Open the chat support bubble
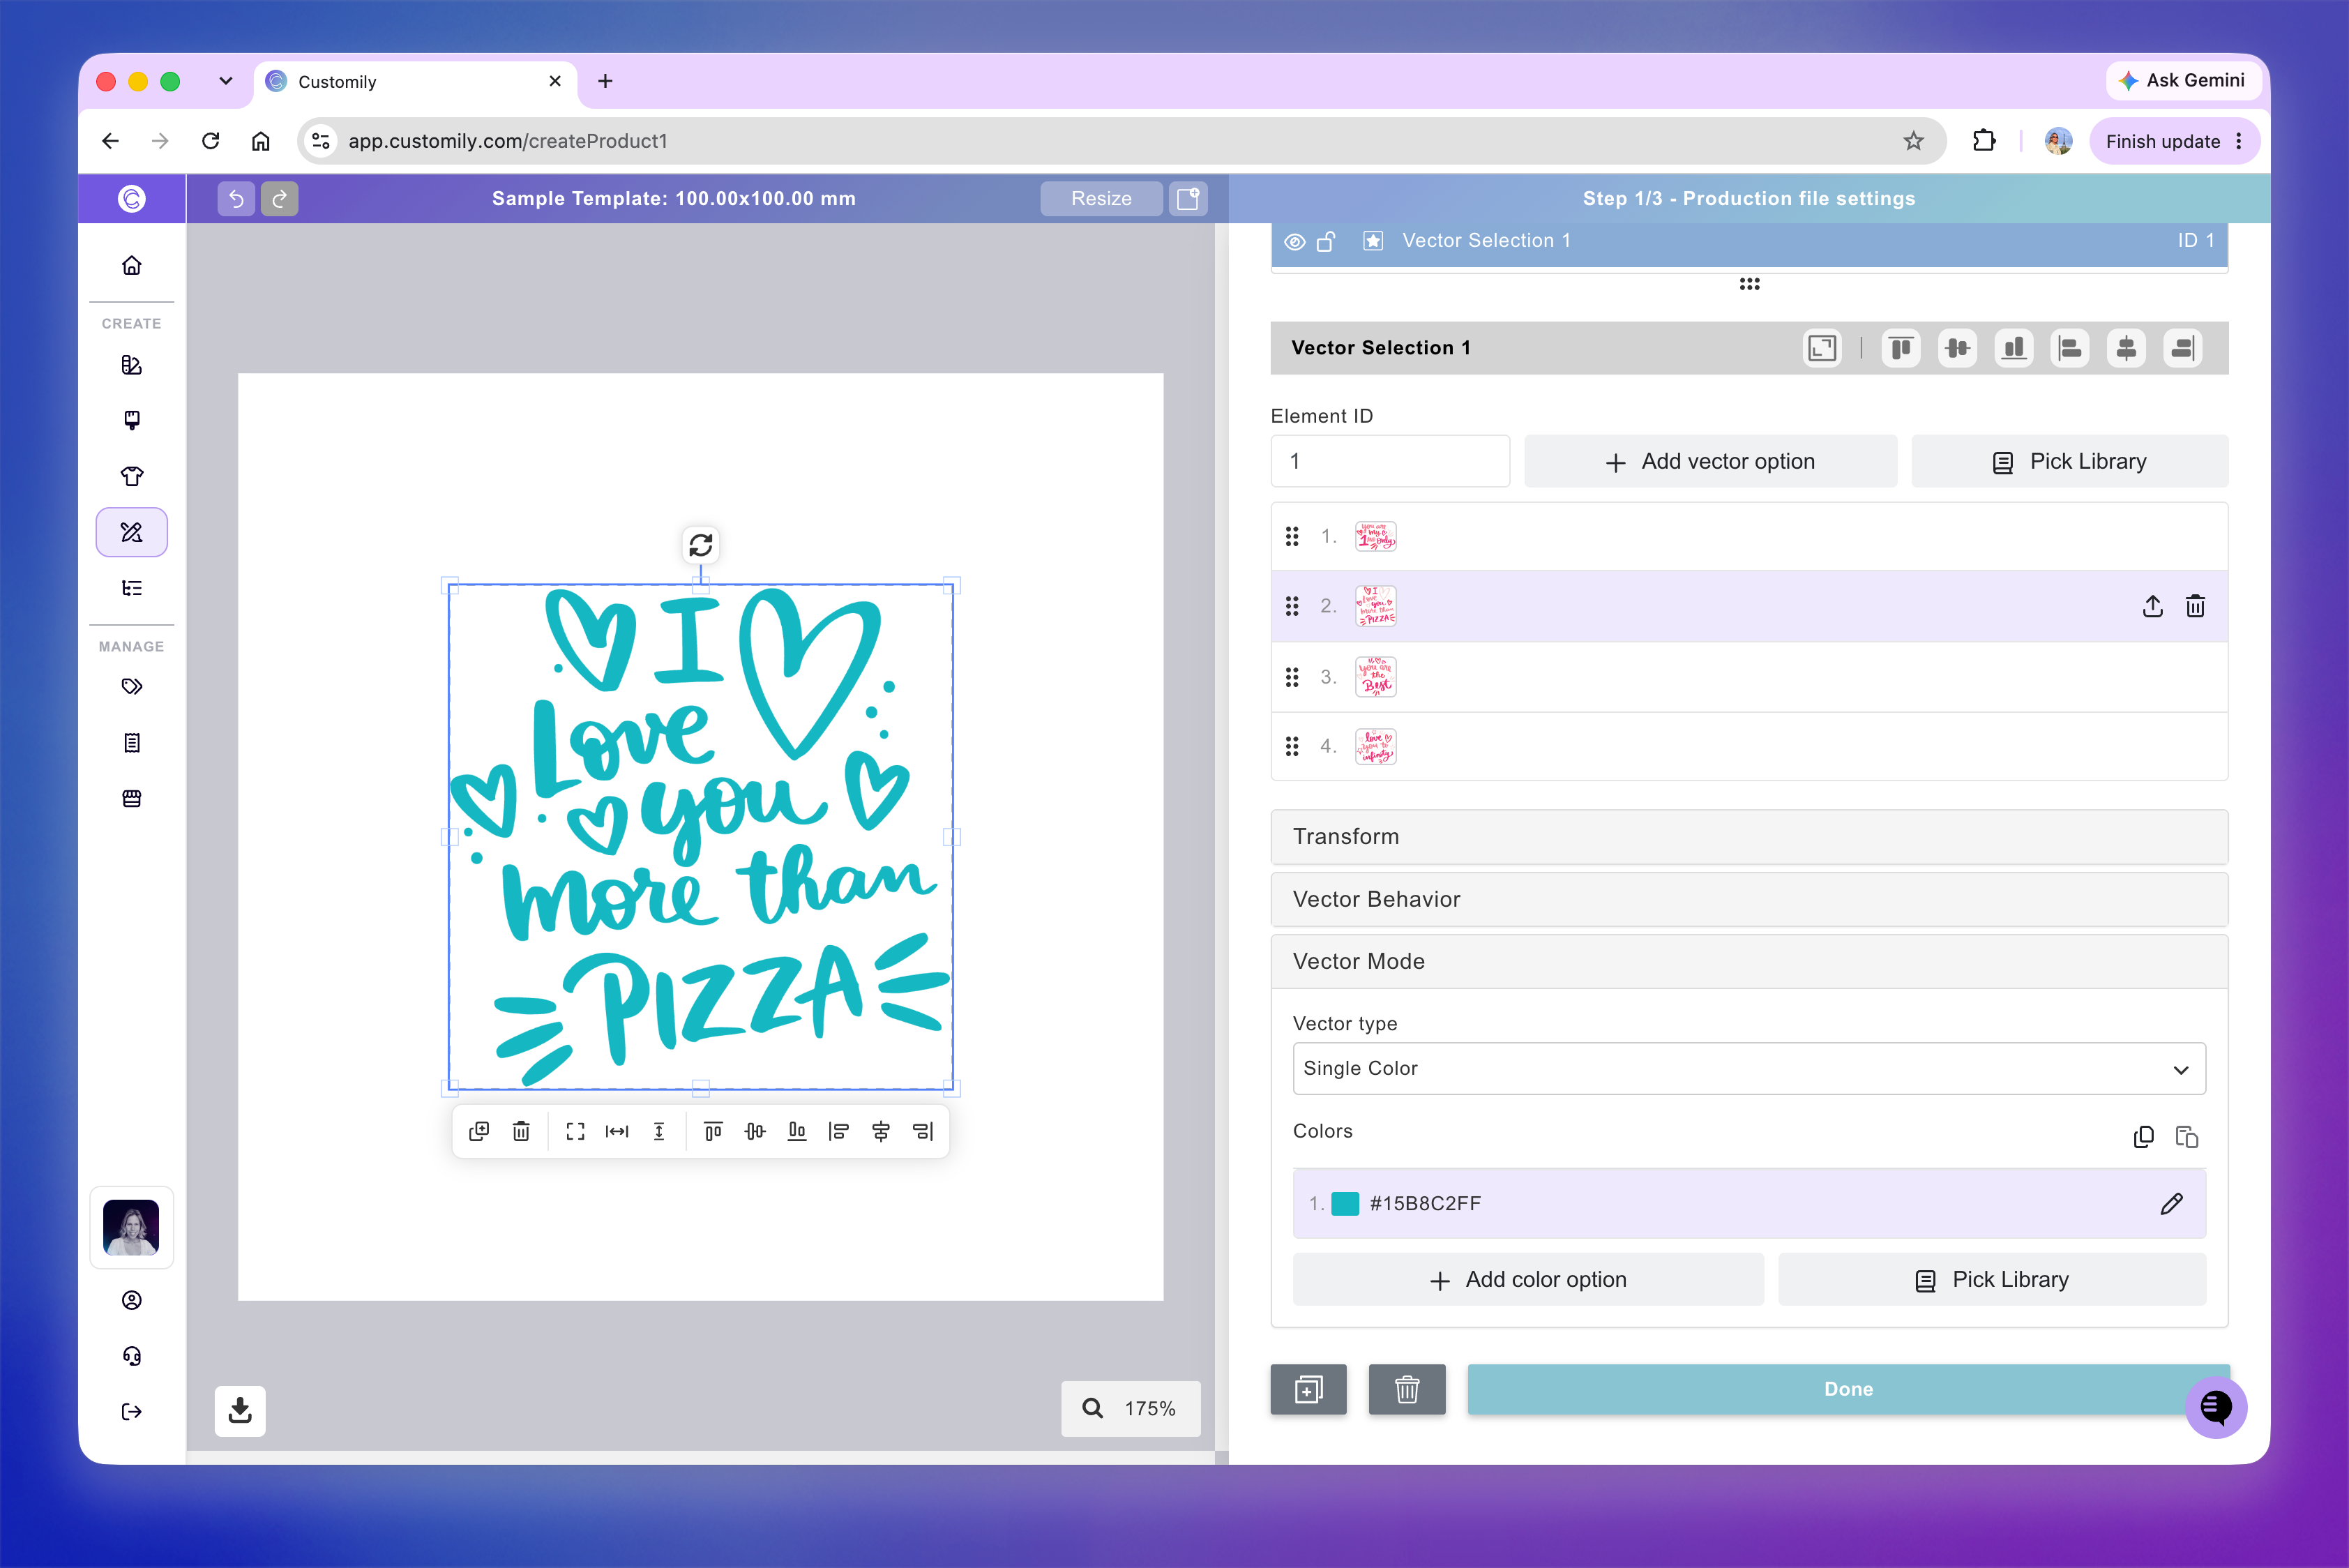2349x1568 pixels. 2216,1407
